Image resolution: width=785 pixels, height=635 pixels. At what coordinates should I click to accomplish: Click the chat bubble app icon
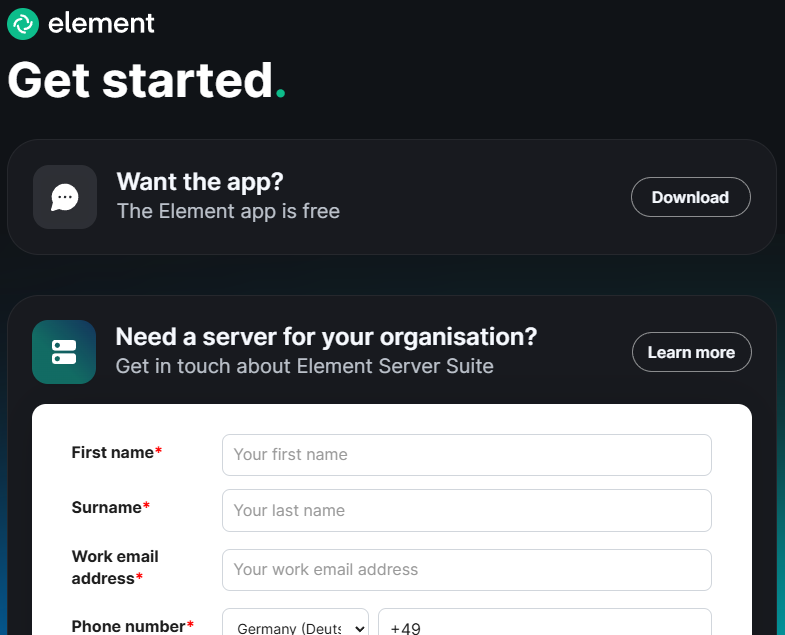click(65, 197)
